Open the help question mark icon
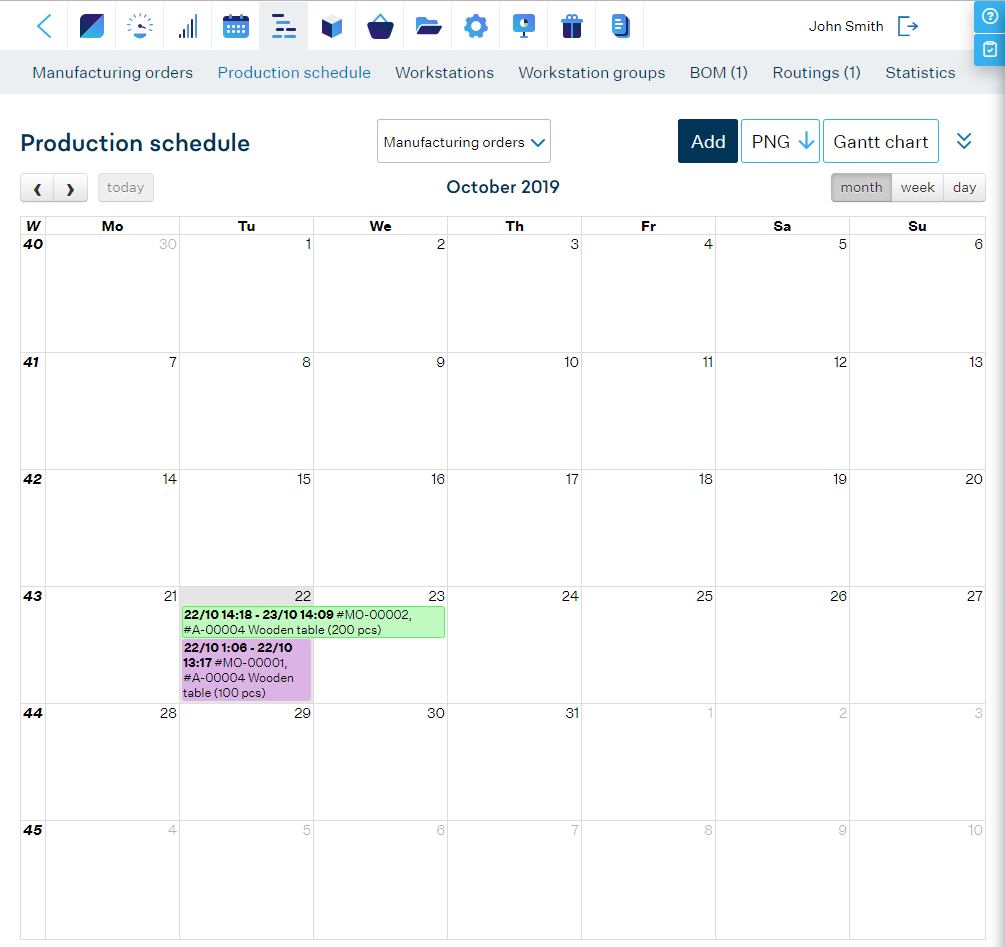The width and height of the screenshot is (1005, 947). coord(990,16)
